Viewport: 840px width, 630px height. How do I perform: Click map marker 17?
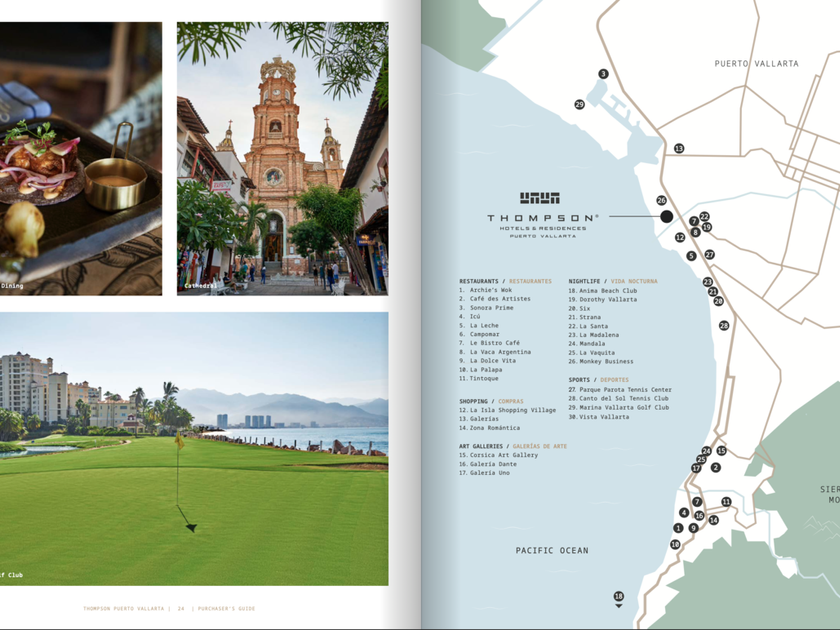coord(696,468)
